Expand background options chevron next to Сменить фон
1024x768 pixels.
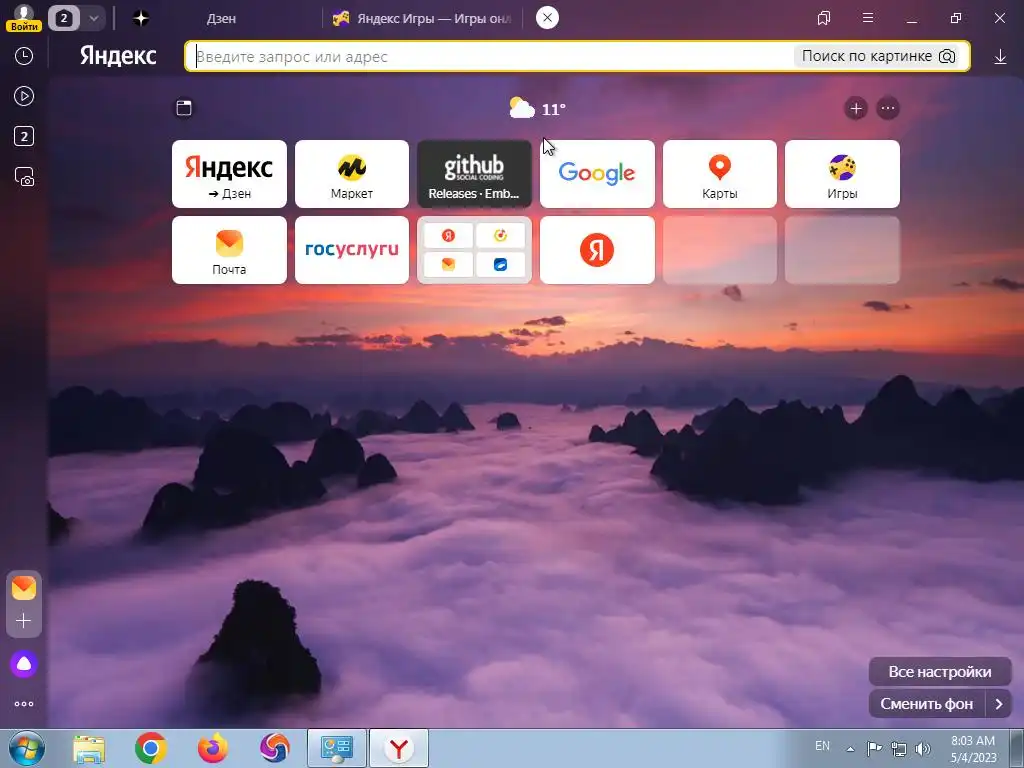tap(999, 704)
